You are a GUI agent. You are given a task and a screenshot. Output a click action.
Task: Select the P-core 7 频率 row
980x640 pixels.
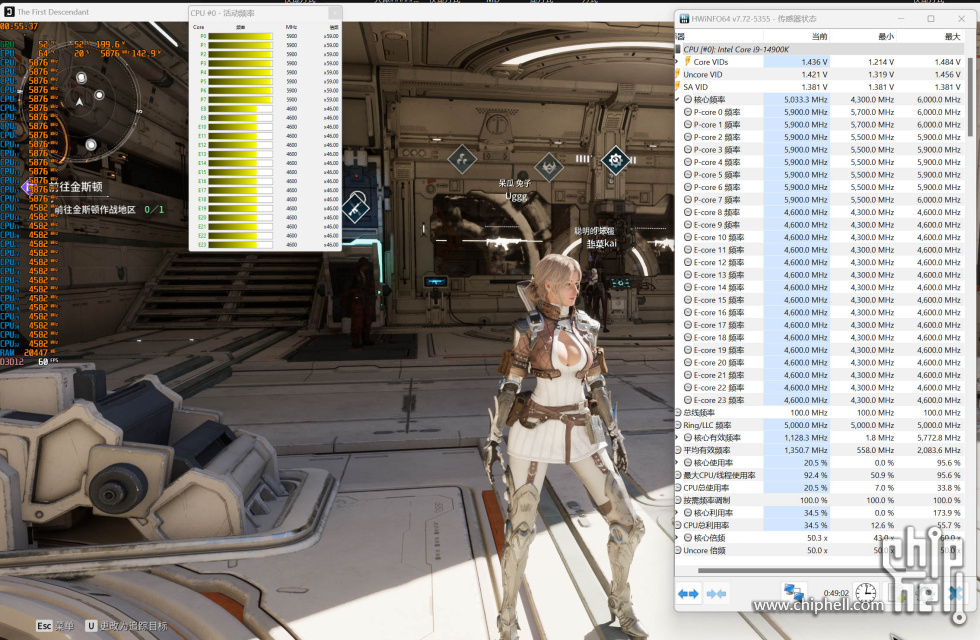coord(819,199)
